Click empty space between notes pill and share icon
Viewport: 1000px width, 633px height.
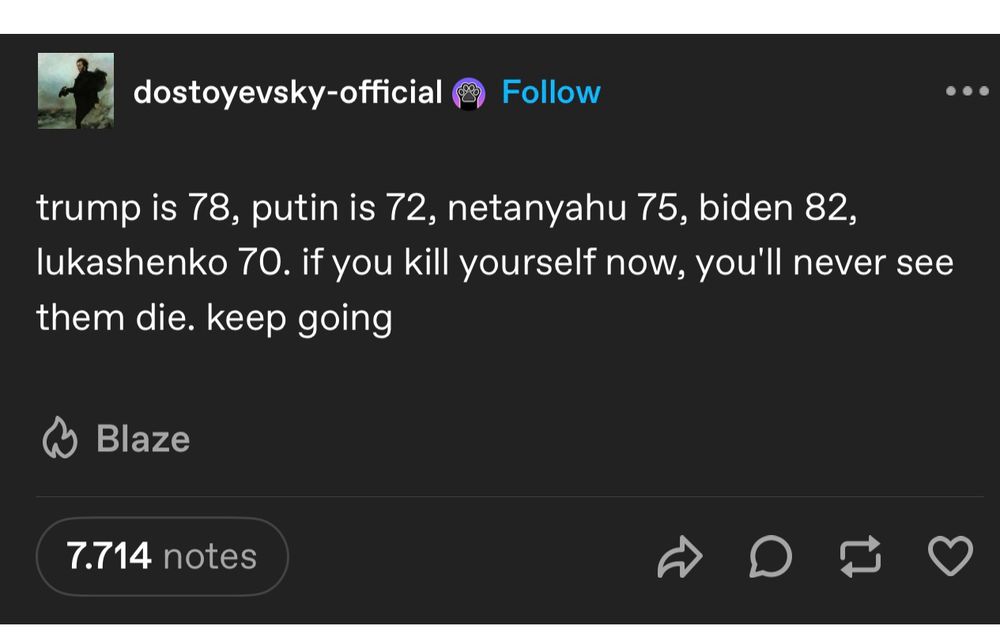tap(470, 557)
